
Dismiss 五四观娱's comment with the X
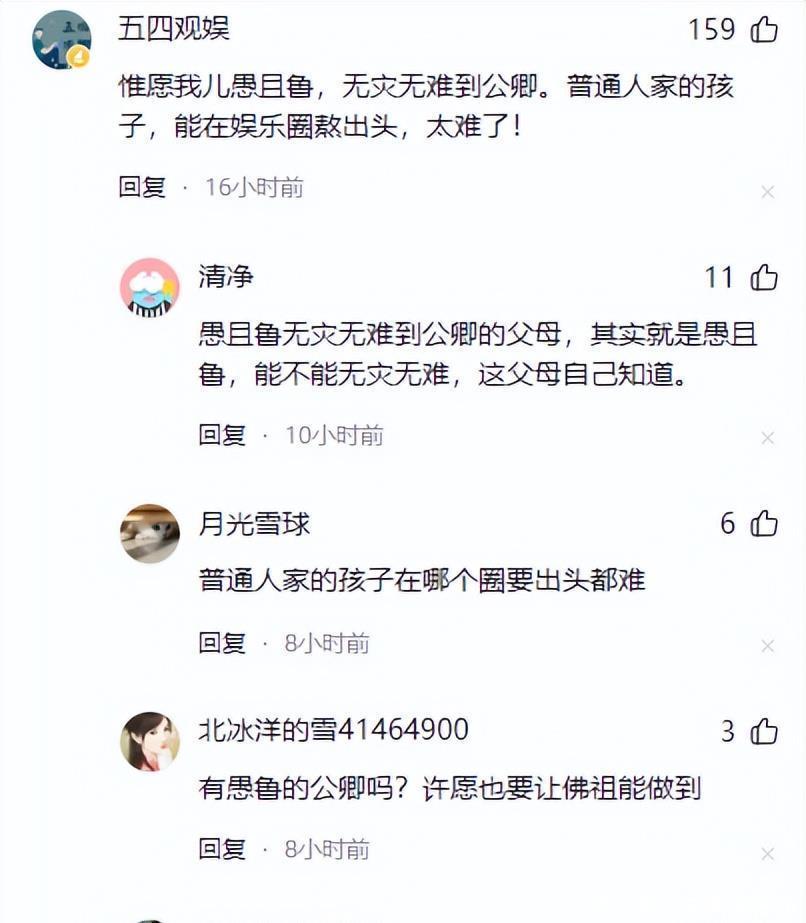pos(767,192)
